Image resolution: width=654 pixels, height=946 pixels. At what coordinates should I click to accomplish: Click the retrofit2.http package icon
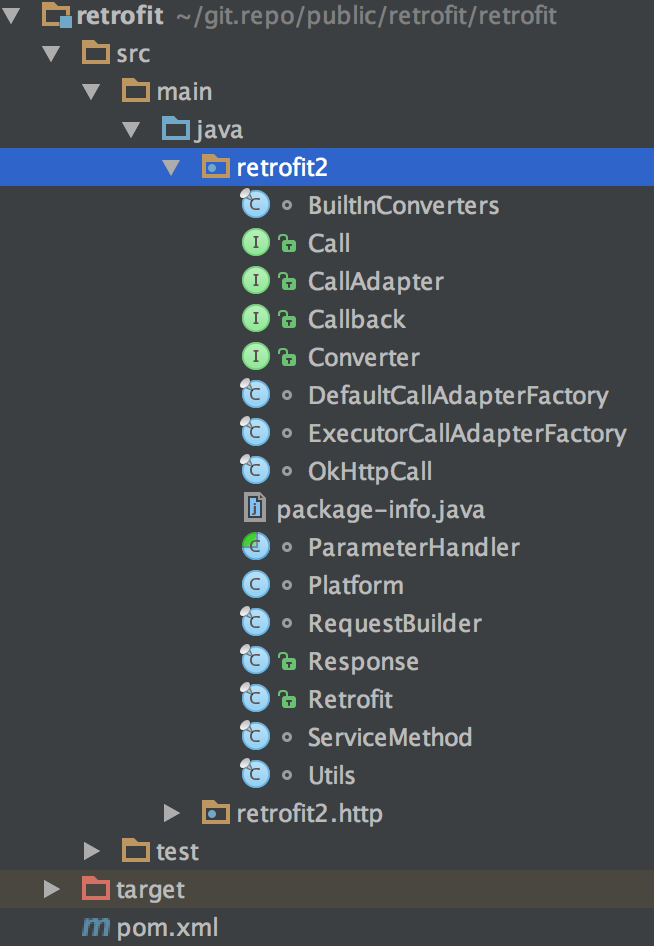215,813
